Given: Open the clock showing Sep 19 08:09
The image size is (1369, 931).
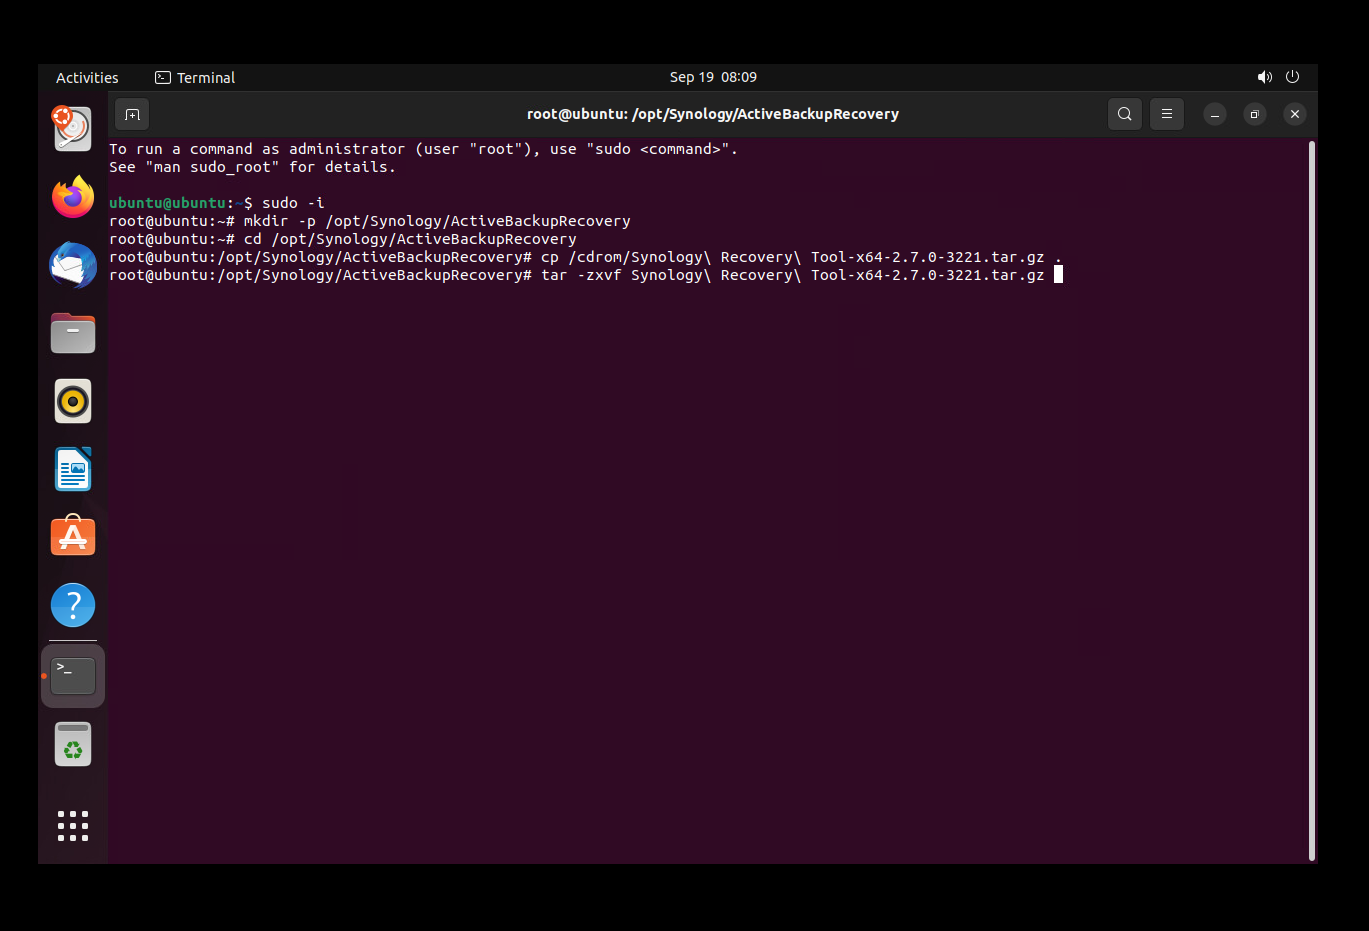Looking at the screenshot, I should (x=713, y=77).
